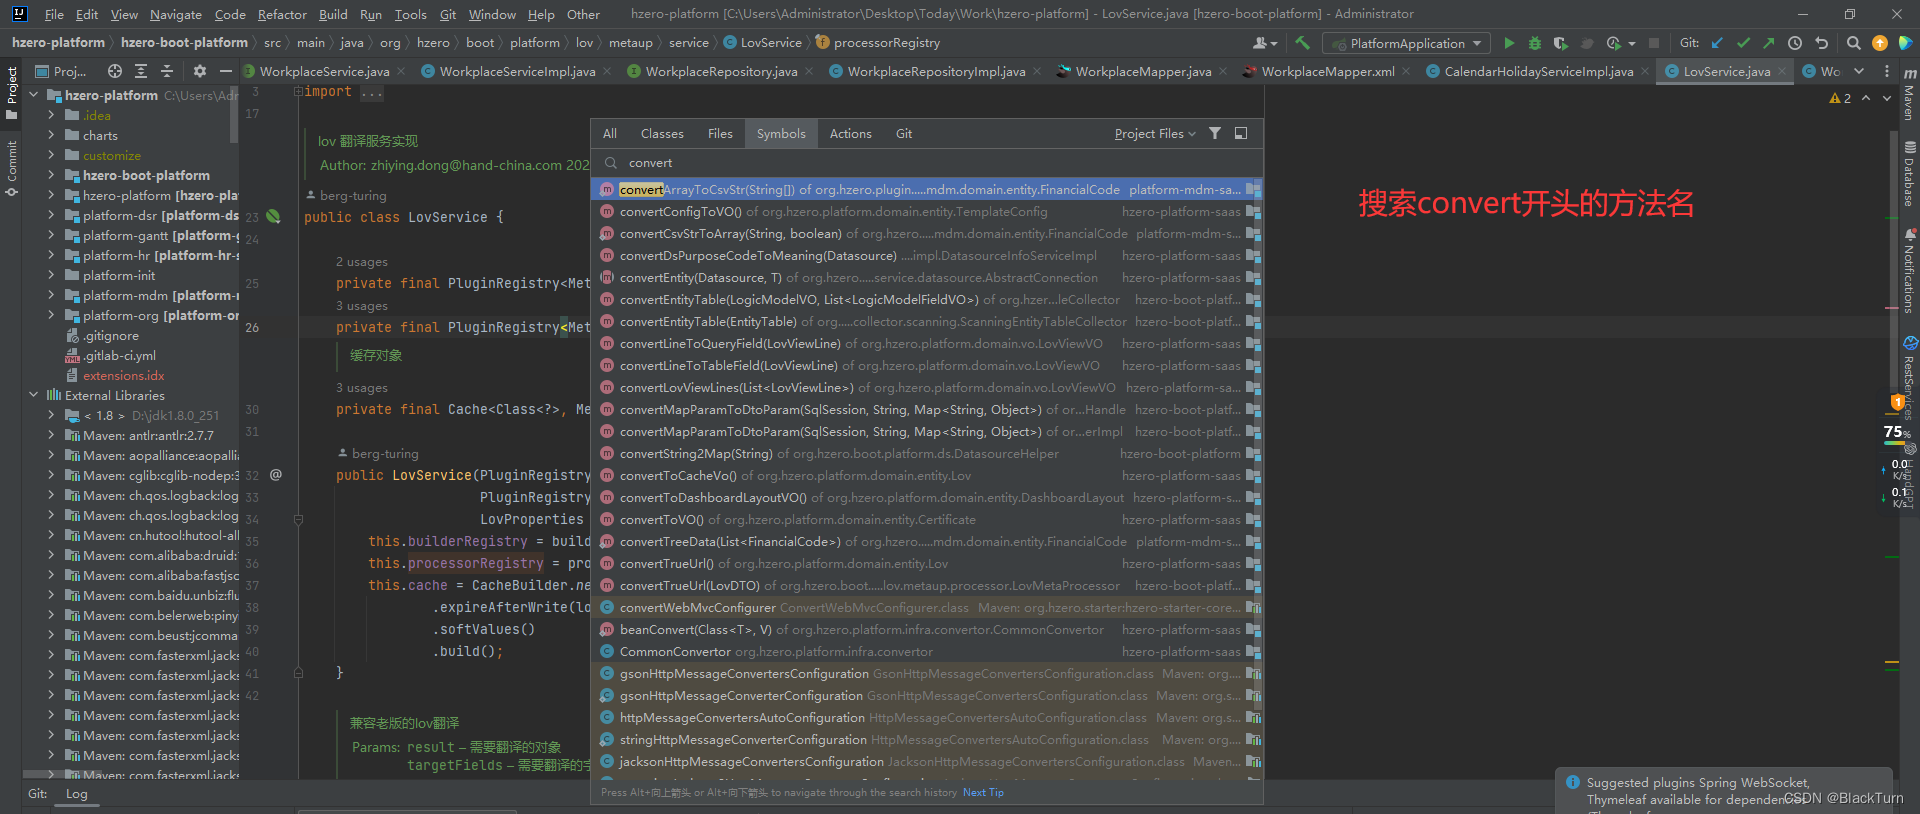Image resolution: width=1920 pixels, height=814 pixels.
Task: Select opened file target icon in Project panel
Action: (115, 71)
